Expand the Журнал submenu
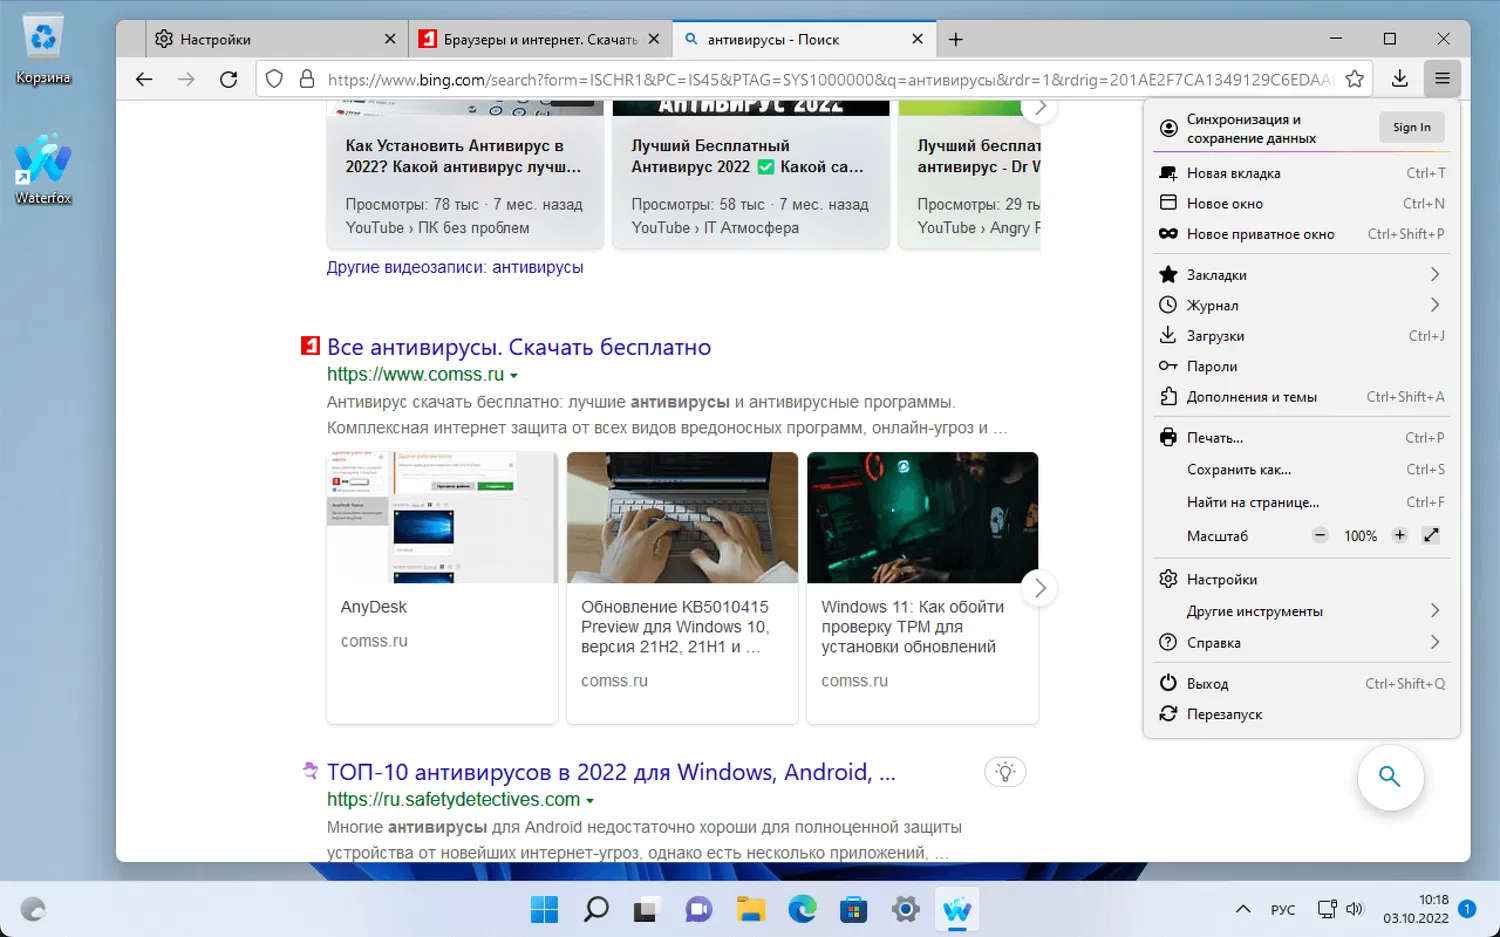1500x937 pixels. point(1435,305)
